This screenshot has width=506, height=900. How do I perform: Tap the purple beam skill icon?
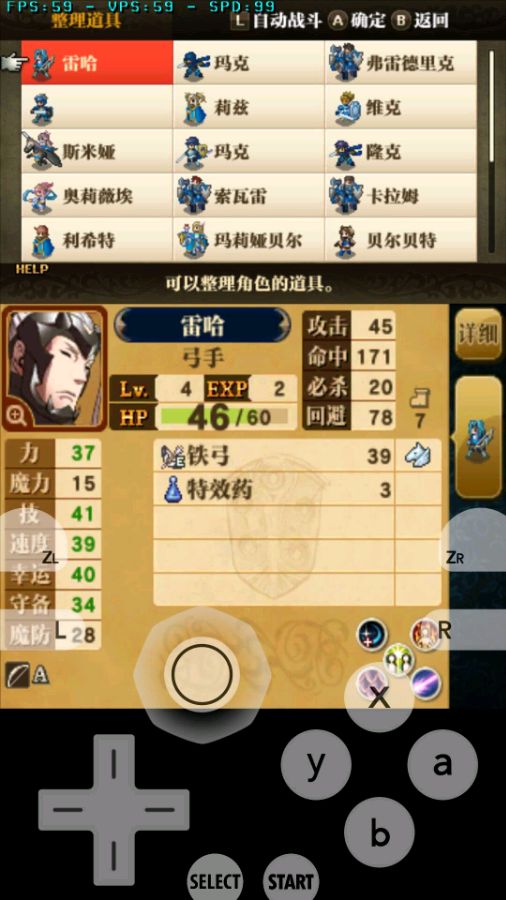coord(426,683)
